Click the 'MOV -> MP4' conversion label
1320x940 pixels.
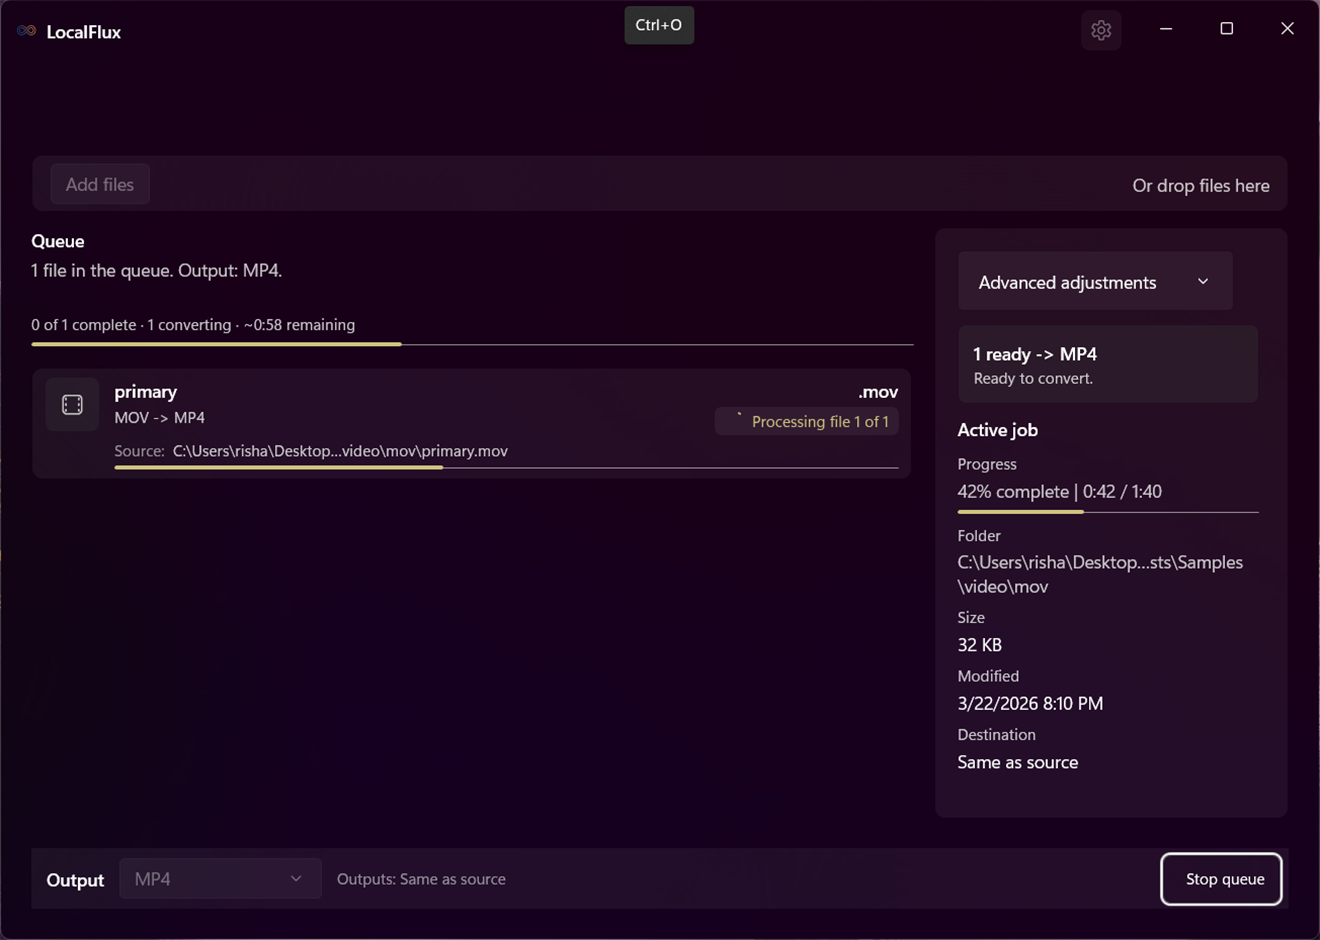pos(160,418)
